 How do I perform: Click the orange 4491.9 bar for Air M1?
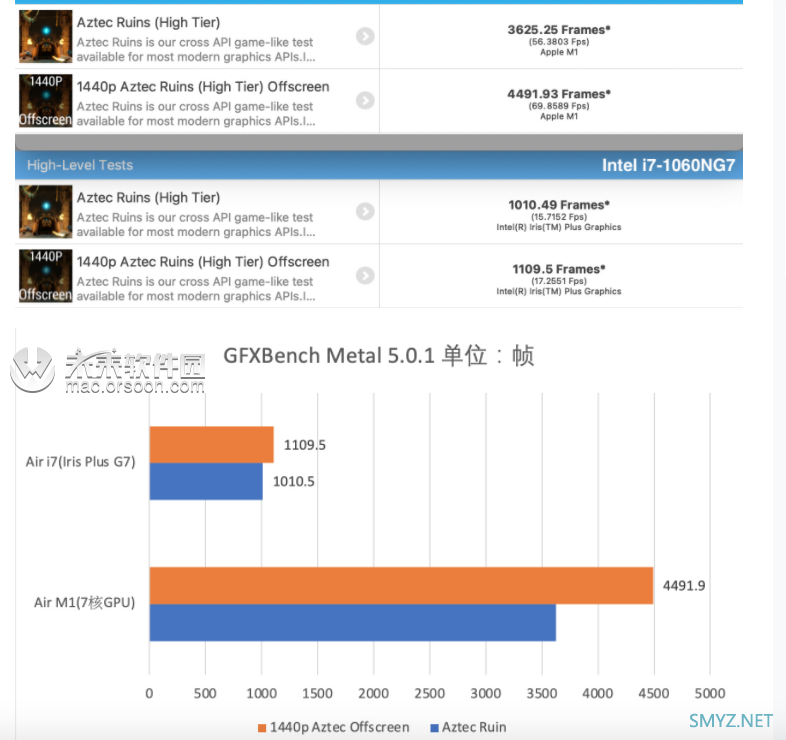point(401,586)
